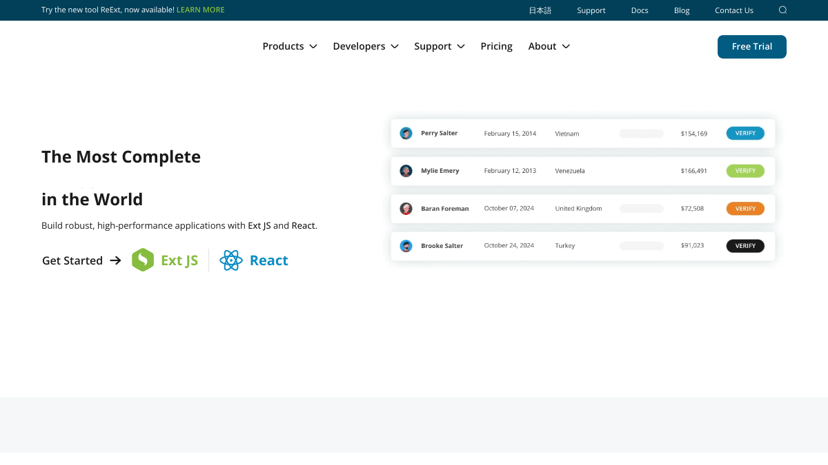
Task: Click the name Perry Salter
Action: point(439,133)
